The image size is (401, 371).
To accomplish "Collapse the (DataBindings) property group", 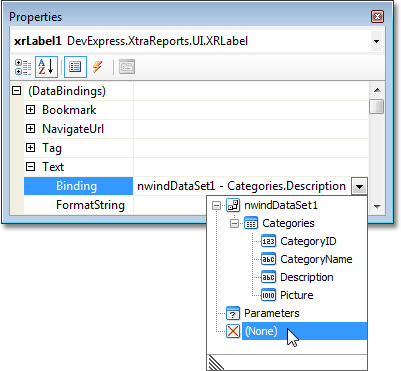I will pos(16,91).
